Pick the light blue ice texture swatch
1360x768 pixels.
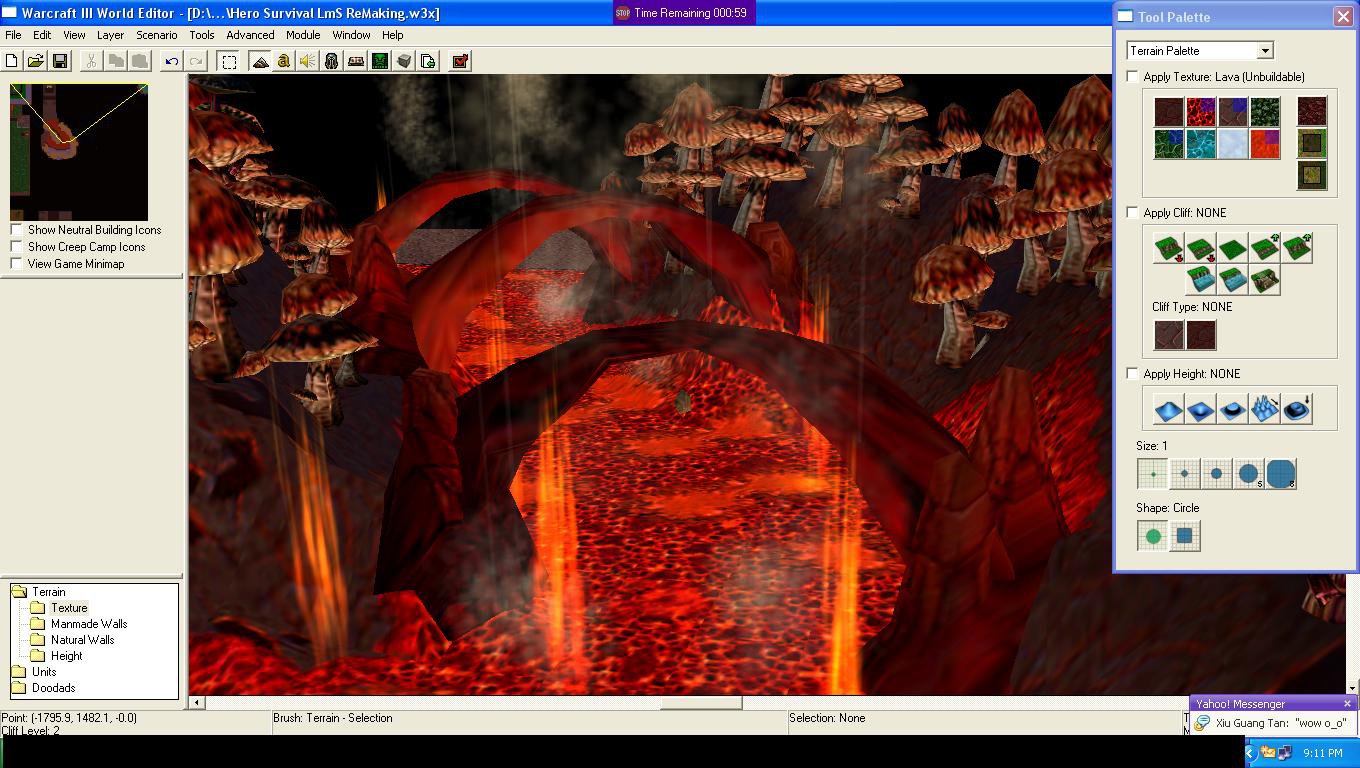[1232, 144]
